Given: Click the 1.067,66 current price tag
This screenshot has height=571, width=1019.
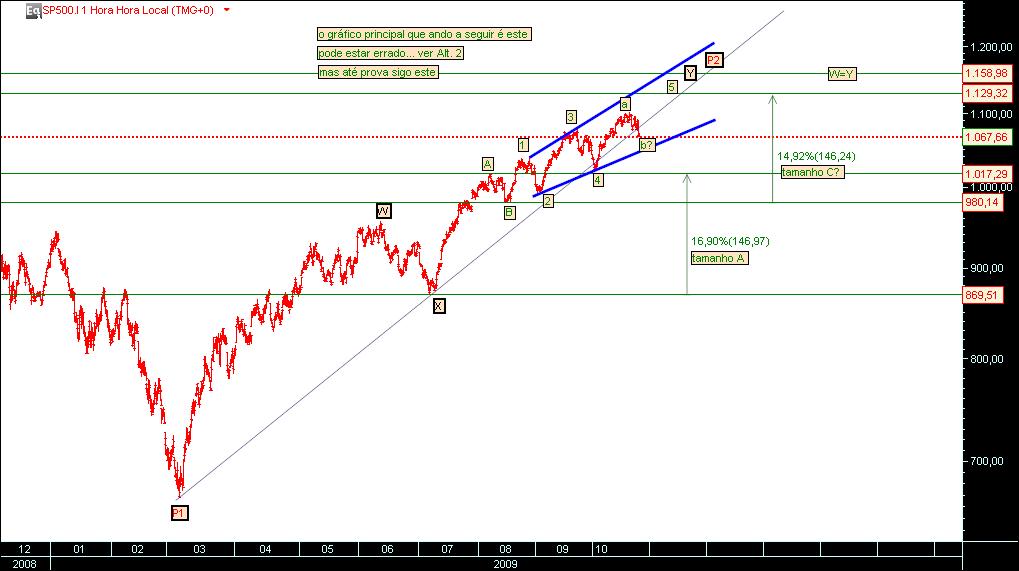Looking at the screenshot, I should point(986,137).
